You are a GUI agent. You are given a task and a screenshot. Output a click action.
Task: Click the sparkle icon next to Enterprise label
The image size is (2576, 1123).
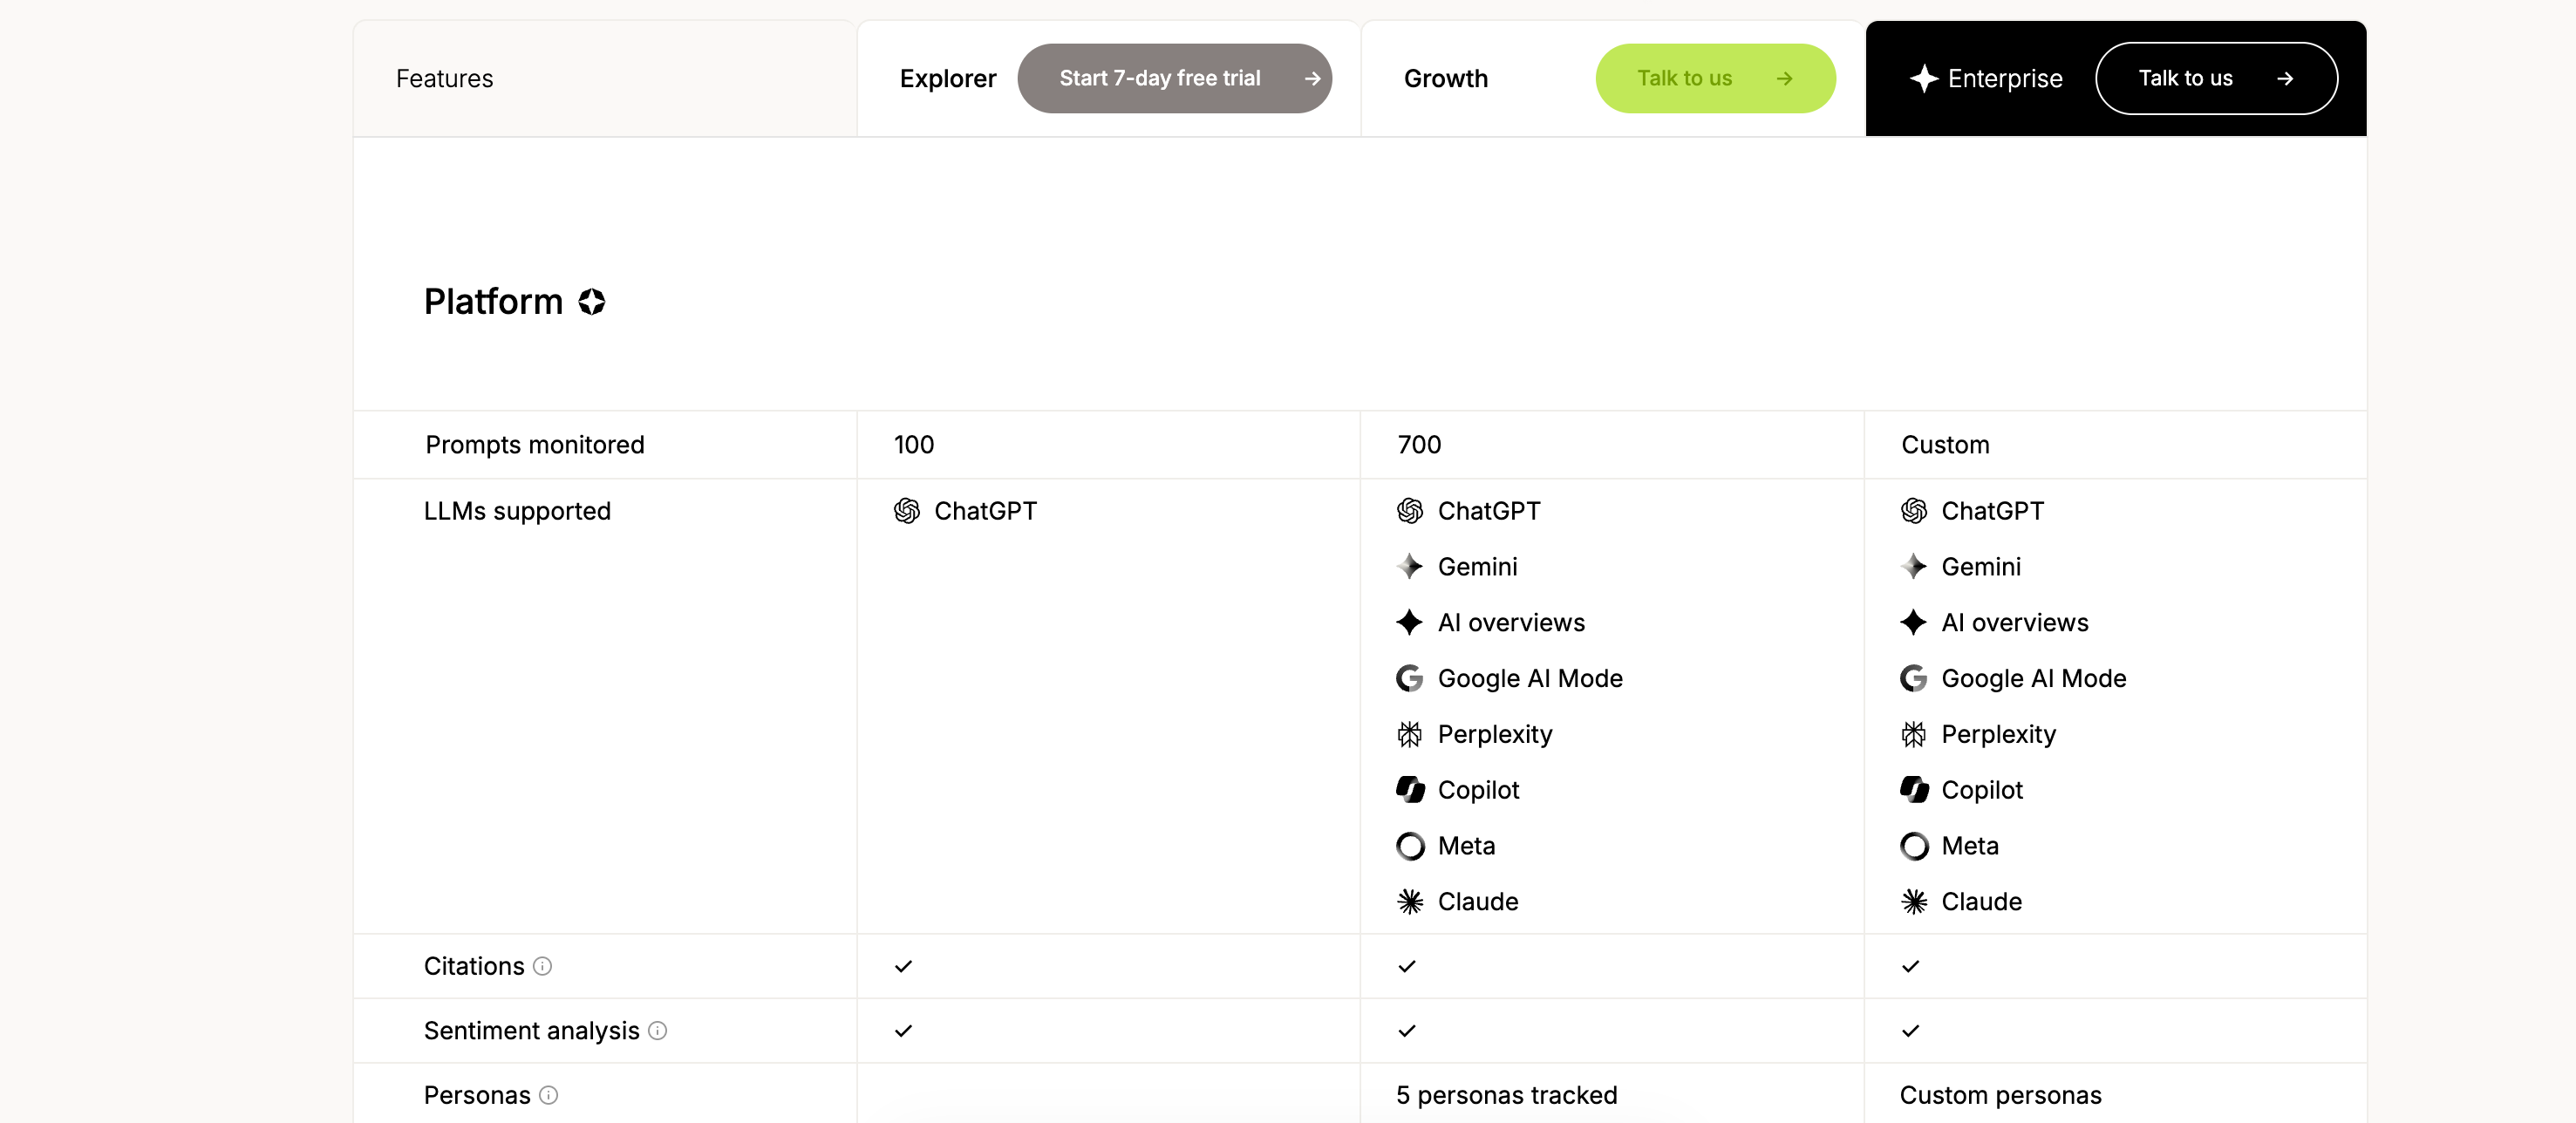pos(1925,78)
